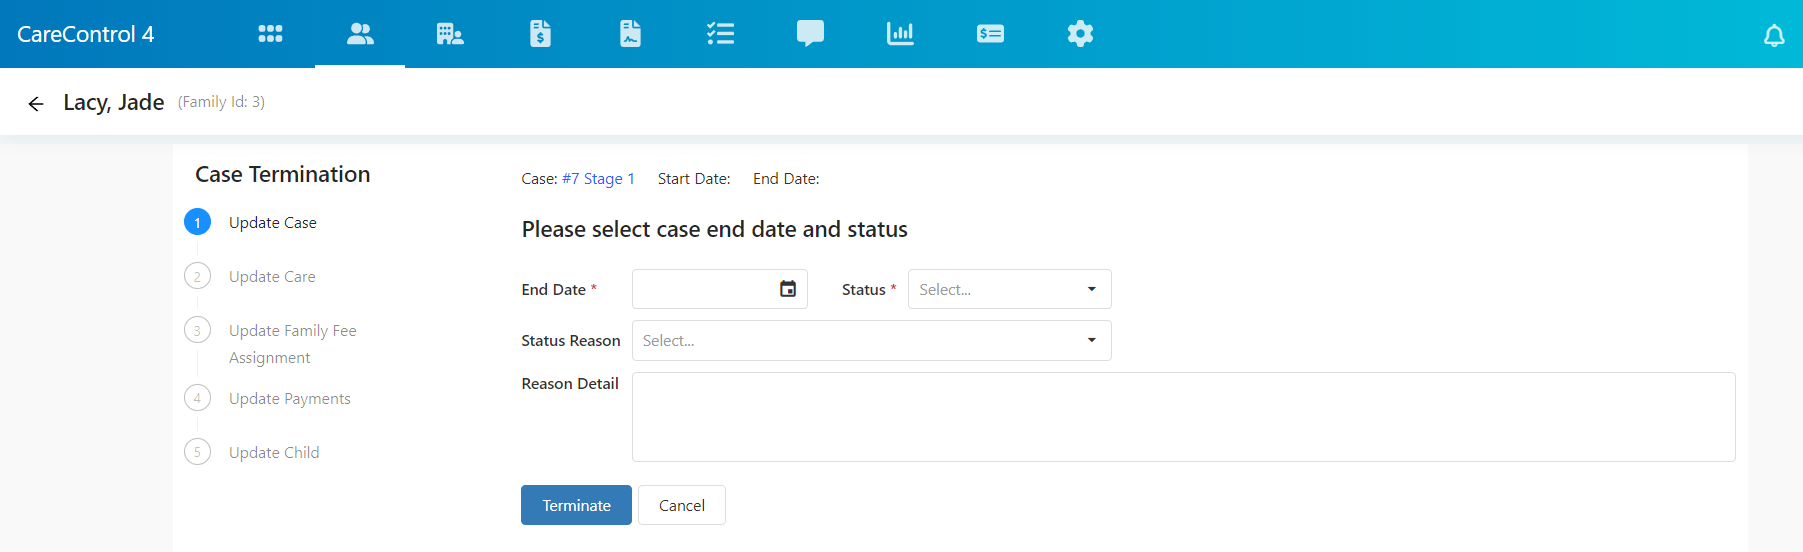Go back using the left arrow
The height and width of the screenshot is (552, 1803).
[36, 103]
